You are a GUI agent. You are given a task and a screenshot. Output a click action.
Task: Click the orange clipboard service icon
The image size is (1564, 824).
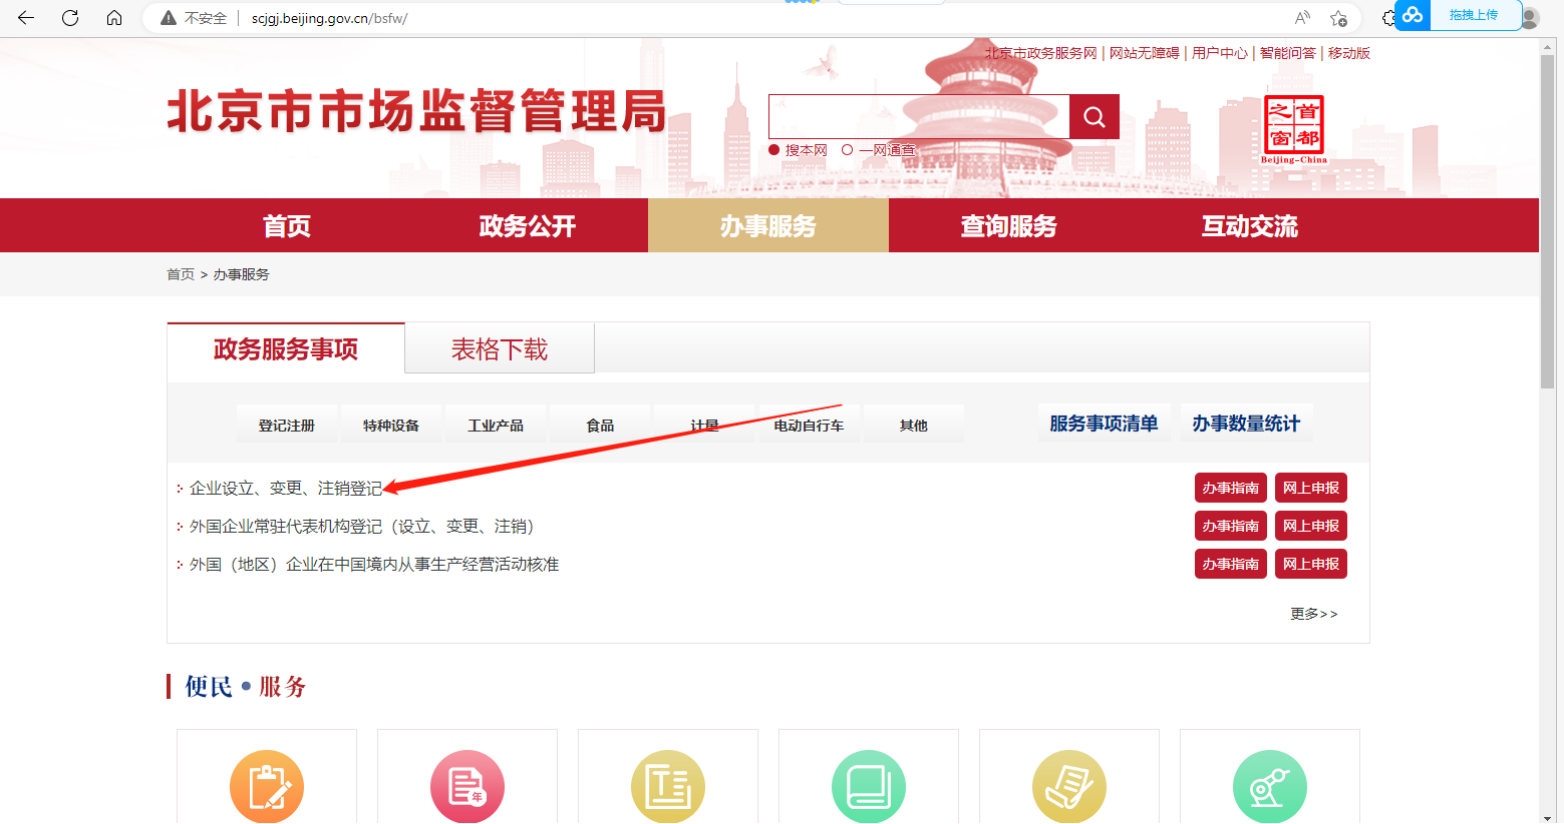point(266,788)
